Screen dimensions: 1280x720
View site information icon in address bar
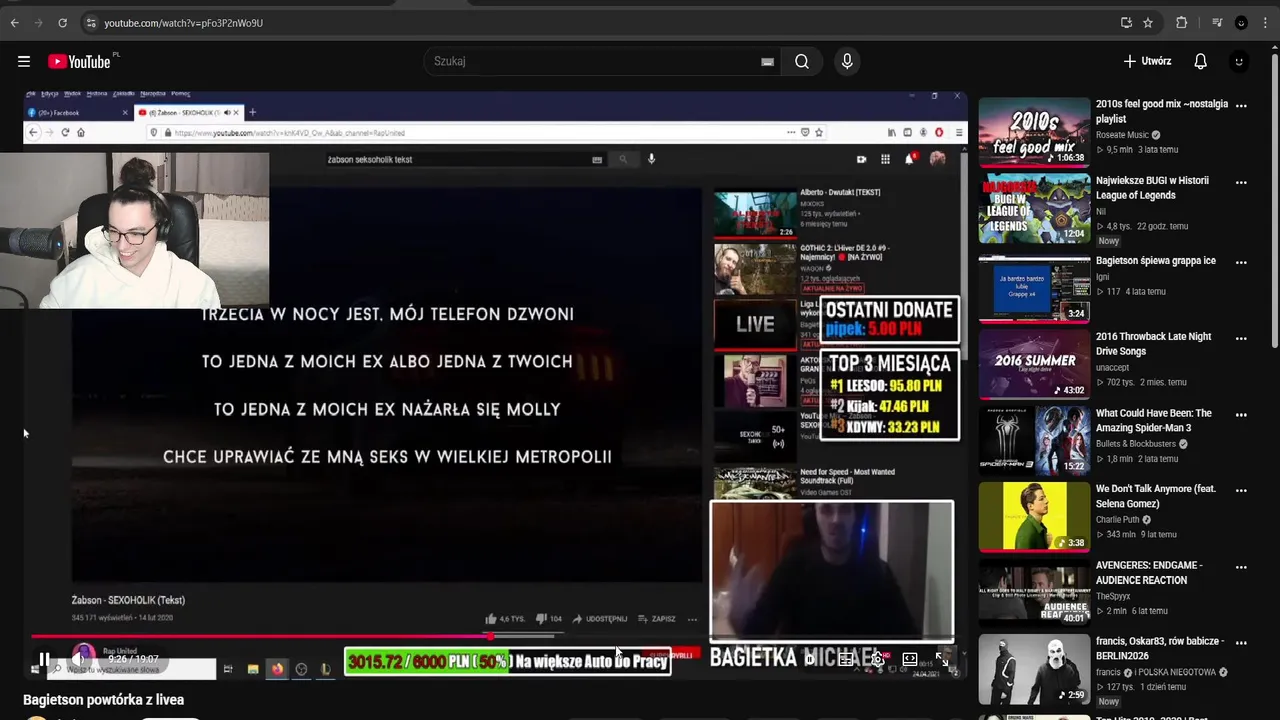(x=90, y=22)
